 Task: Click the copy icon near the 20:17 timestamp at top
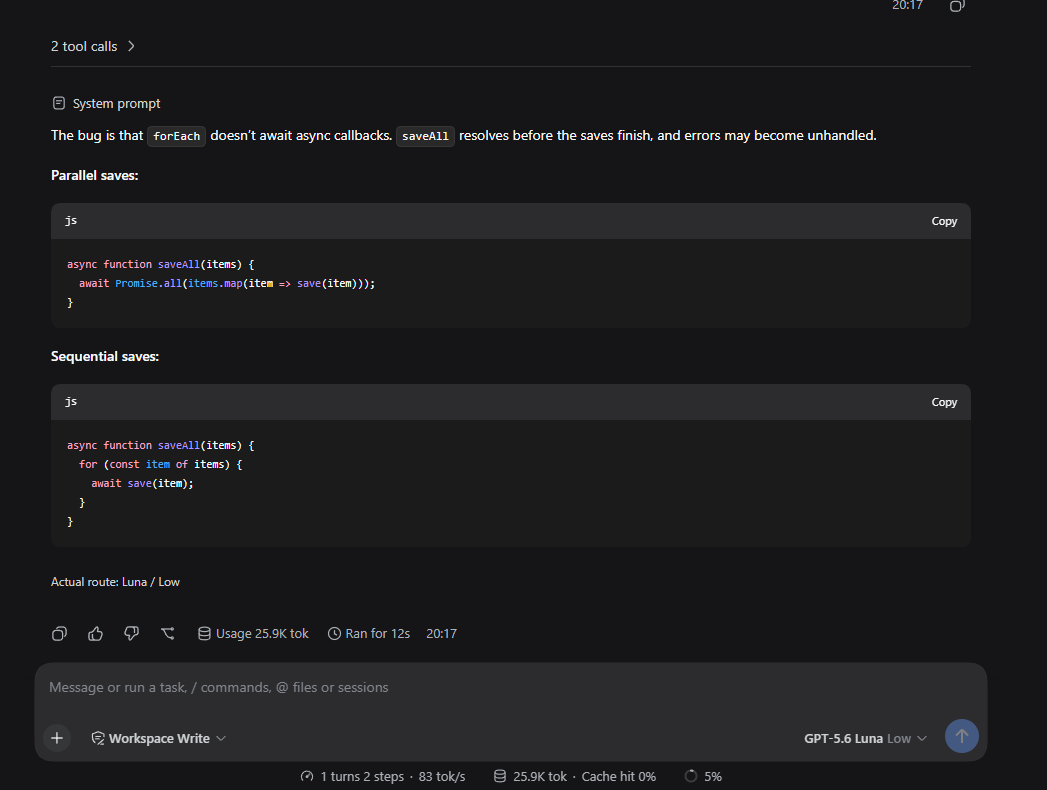pyautogui.click(x=957, y=6)
